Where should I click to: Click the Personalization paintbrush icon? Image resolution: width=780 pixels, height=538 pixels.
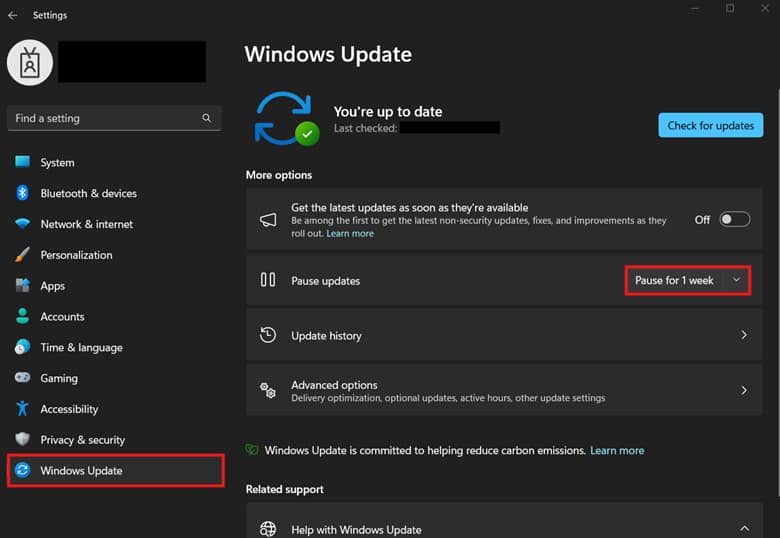click(x=22, y=255)
